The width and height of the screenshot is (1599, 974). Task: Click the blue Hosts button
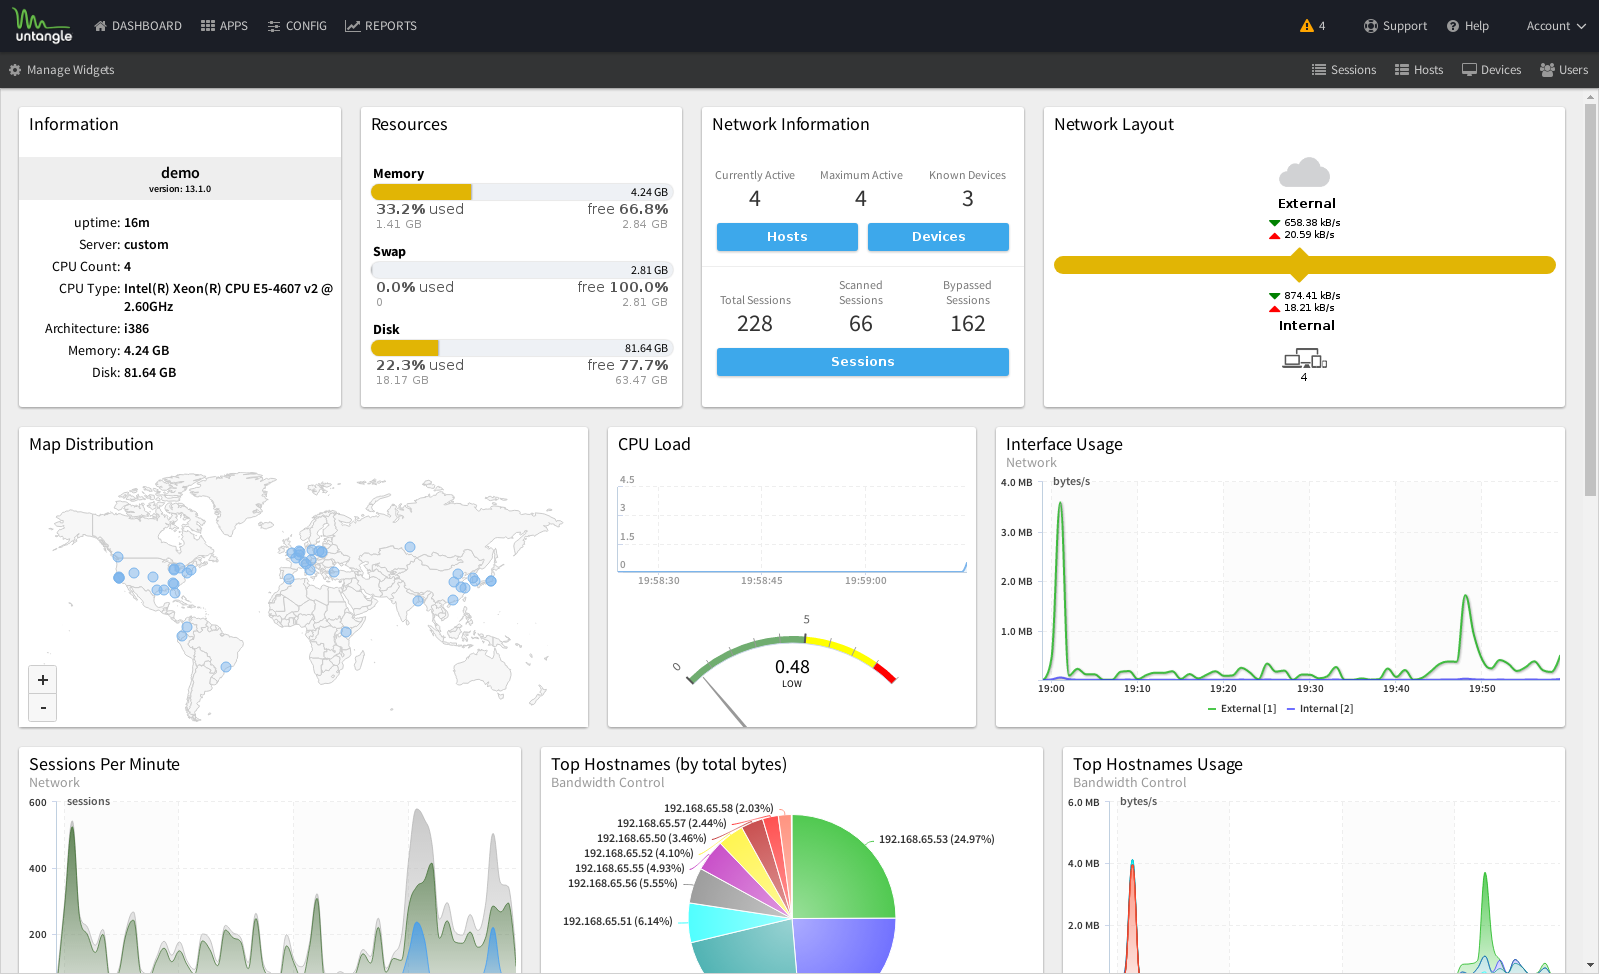coord(787,237)
